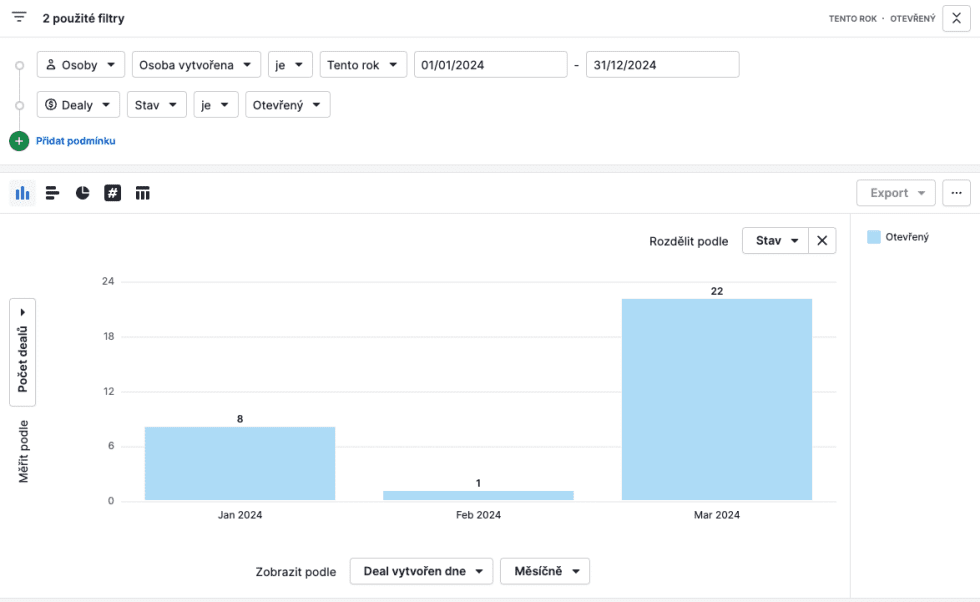Viewport: 980px width, 602px height.
Task: Expand the 'Osoba vytvořena' field dropdown
Action: 196,65
